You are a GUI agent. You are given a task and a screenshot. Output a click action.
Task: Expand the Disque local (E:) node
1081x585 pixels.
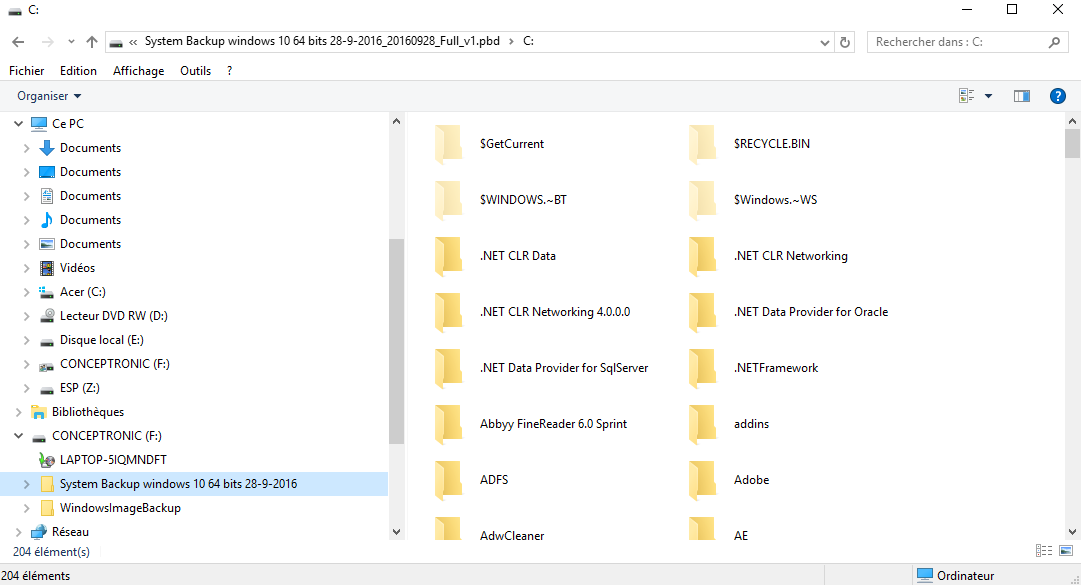pos(26,340)
